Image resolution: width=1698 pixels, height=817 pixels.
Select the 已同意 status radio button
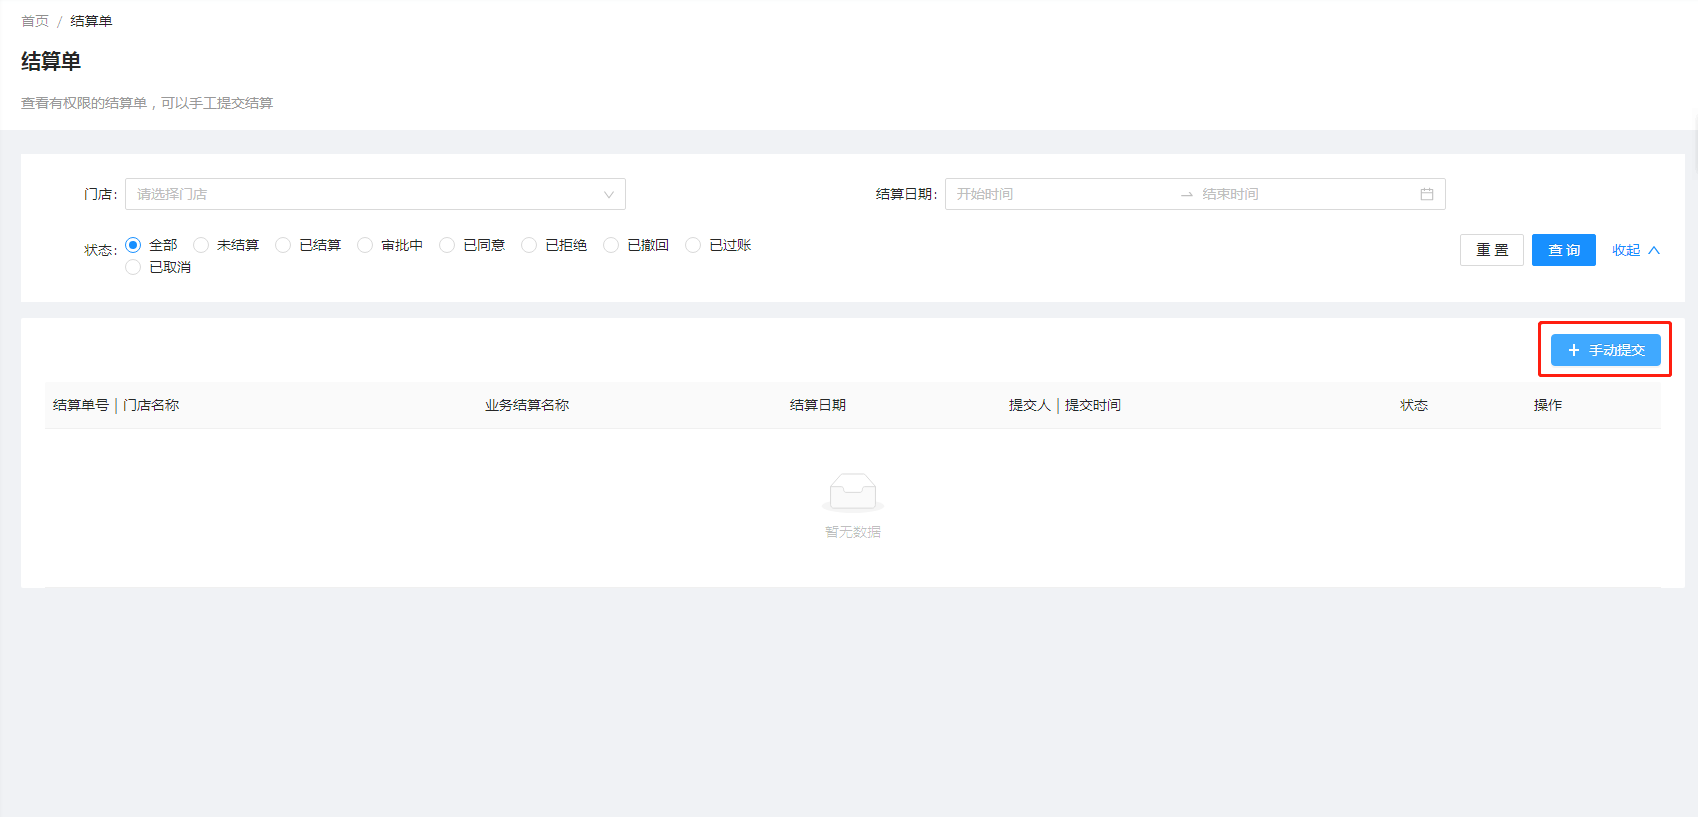click(447, 245)
